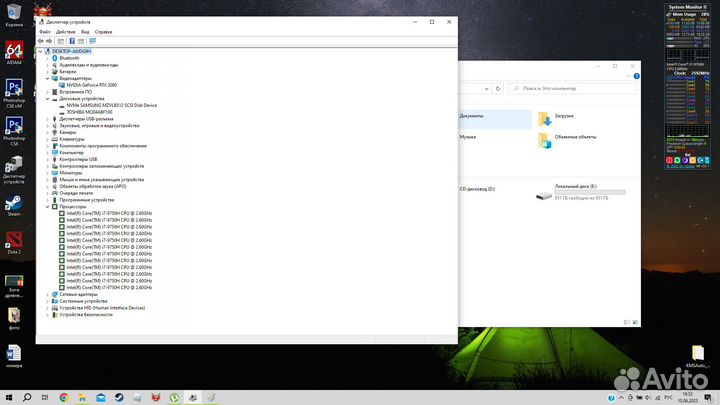The image size is (720, 405).
Task: Select the AIDA64 desktop shortcut
Action: click(14, 52)
